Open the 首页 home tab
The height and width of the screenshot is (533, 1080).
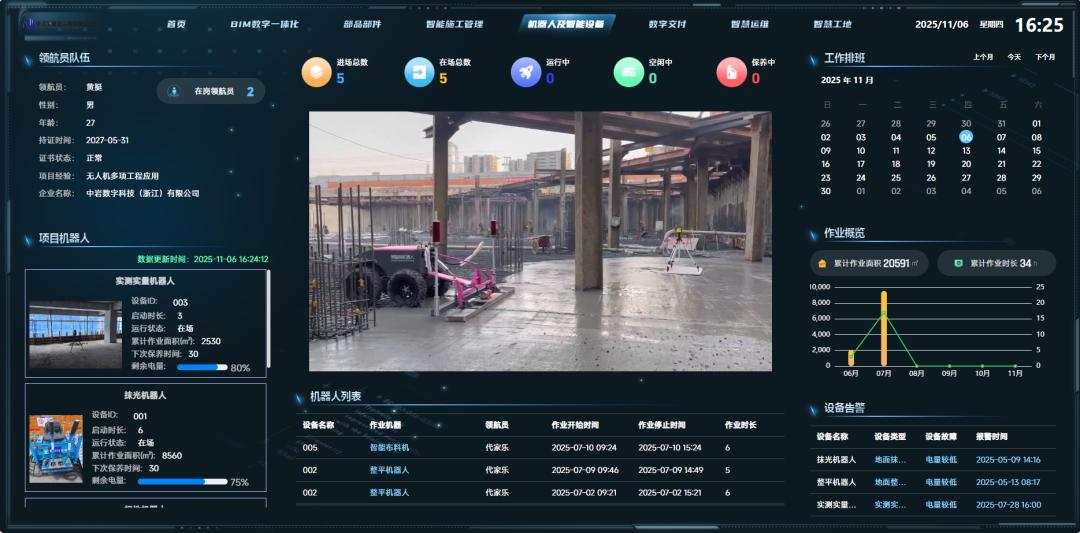[176, 24]
